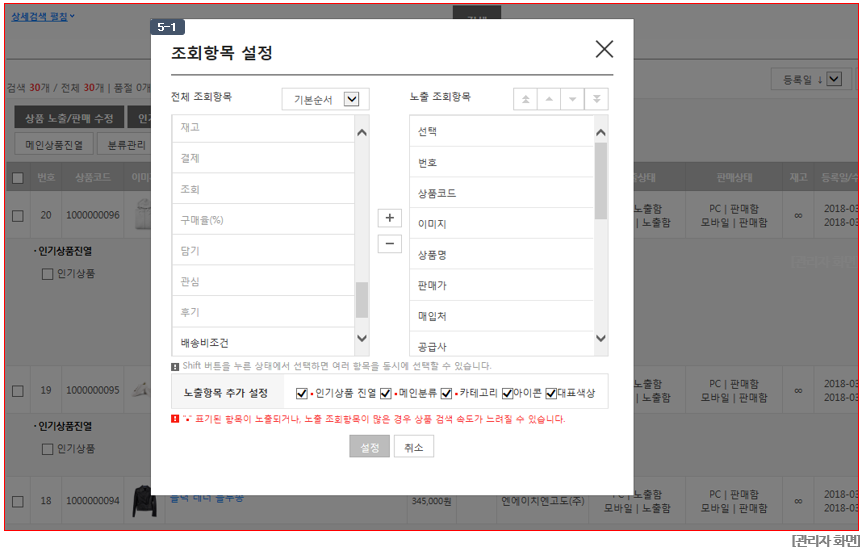
Task: Check row 18 product checkbox
Action: [x=18, y=502]
